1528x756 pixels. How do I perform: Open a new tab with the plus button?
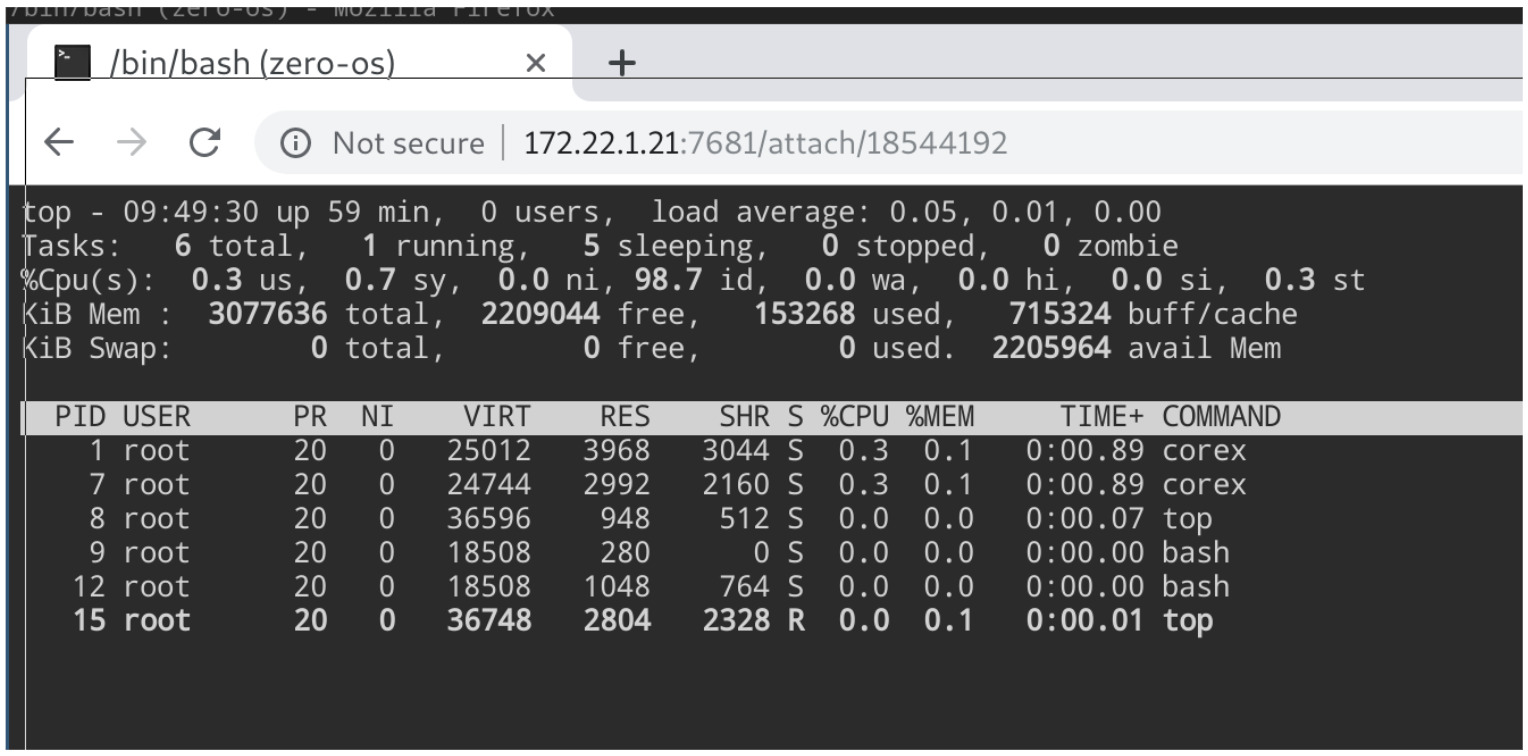tap(622, 63)
